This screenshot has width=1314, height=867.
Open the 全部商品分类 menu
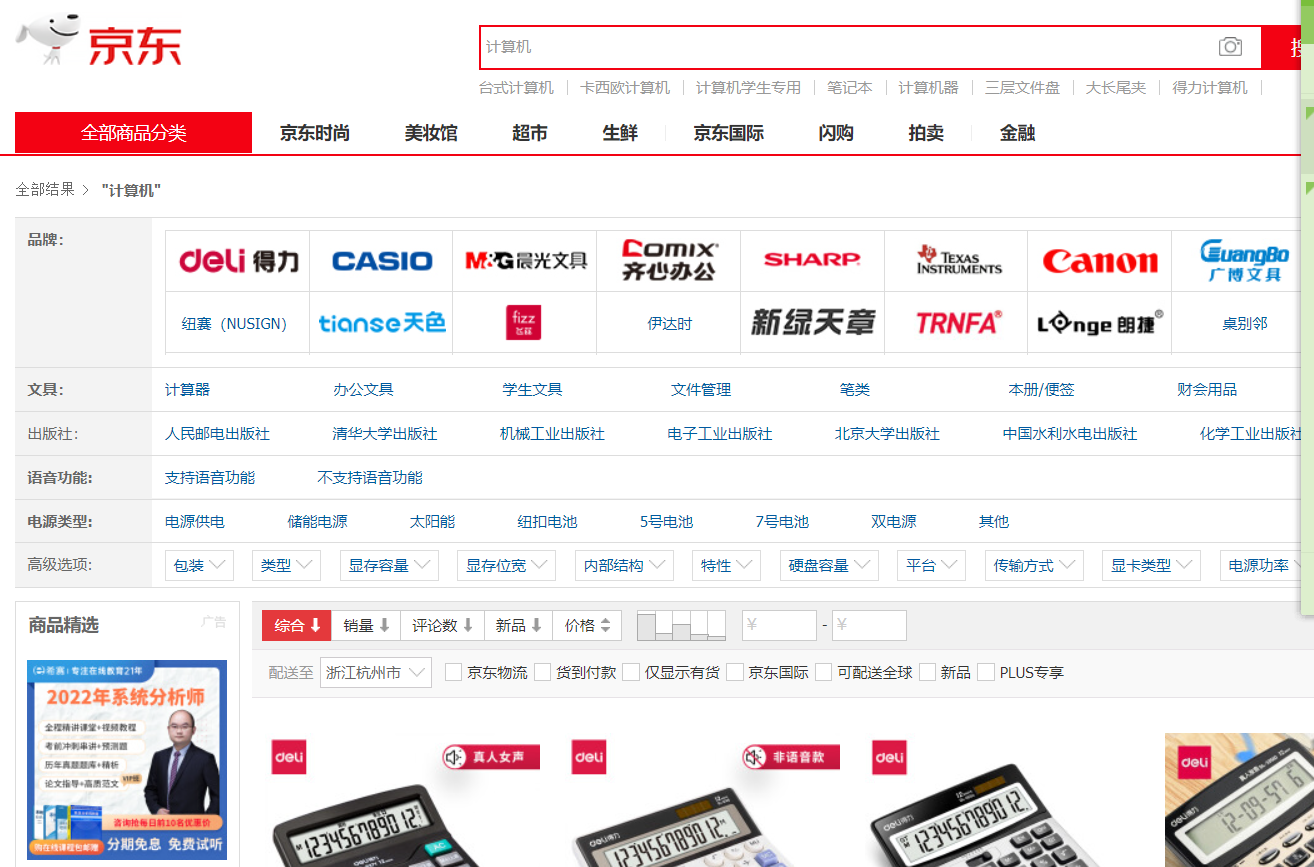click(133, 133)
